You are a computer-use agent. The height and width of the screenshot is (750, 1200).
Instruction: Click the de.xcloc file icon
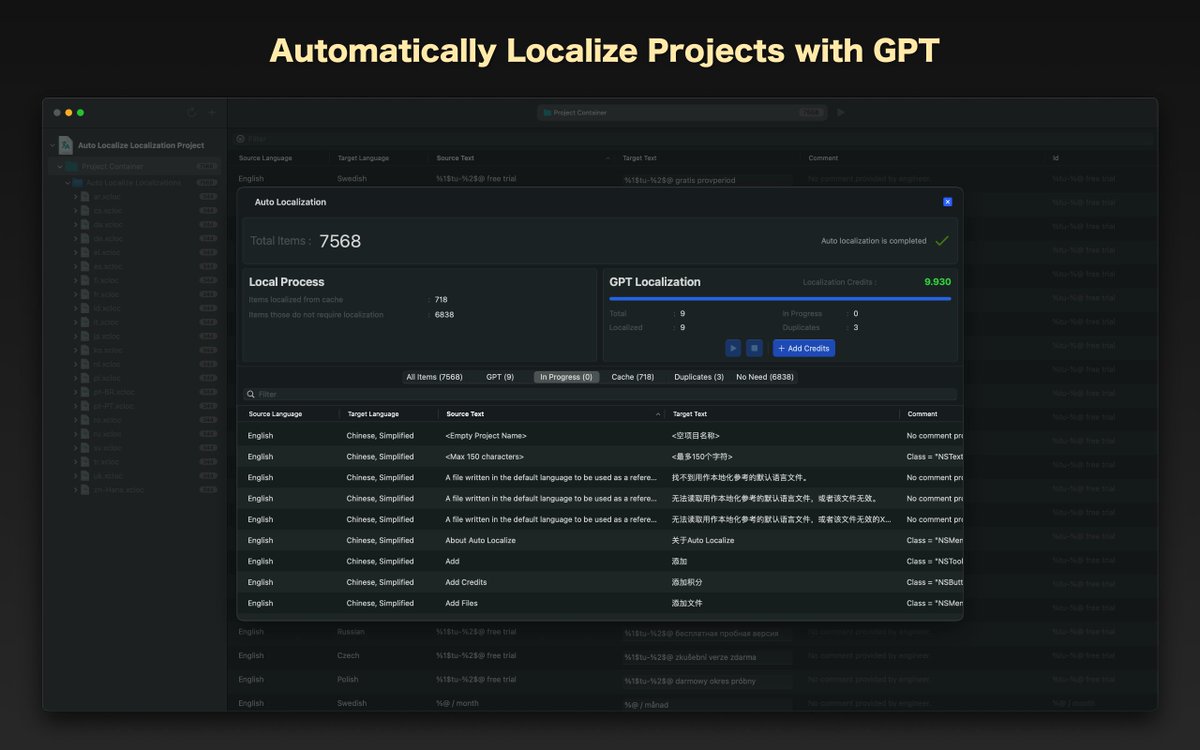pos(86,239)
